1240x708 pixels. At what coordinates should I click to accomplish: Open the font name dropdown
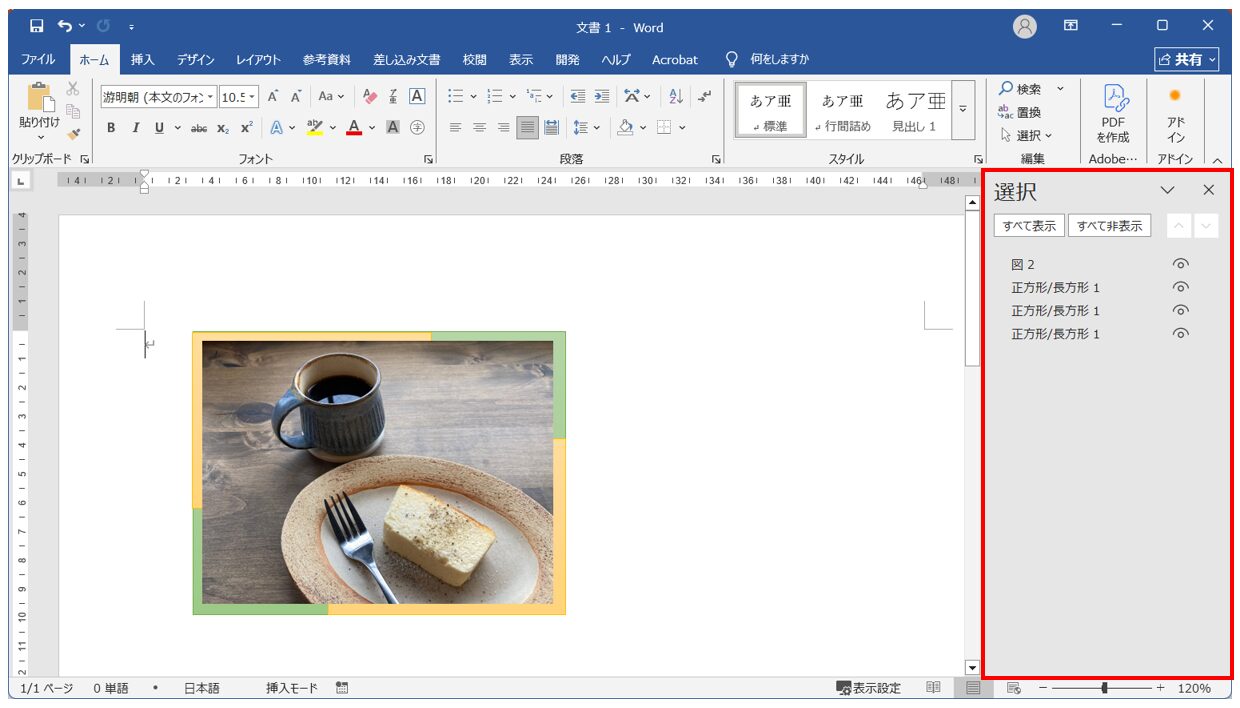[211, 97]
